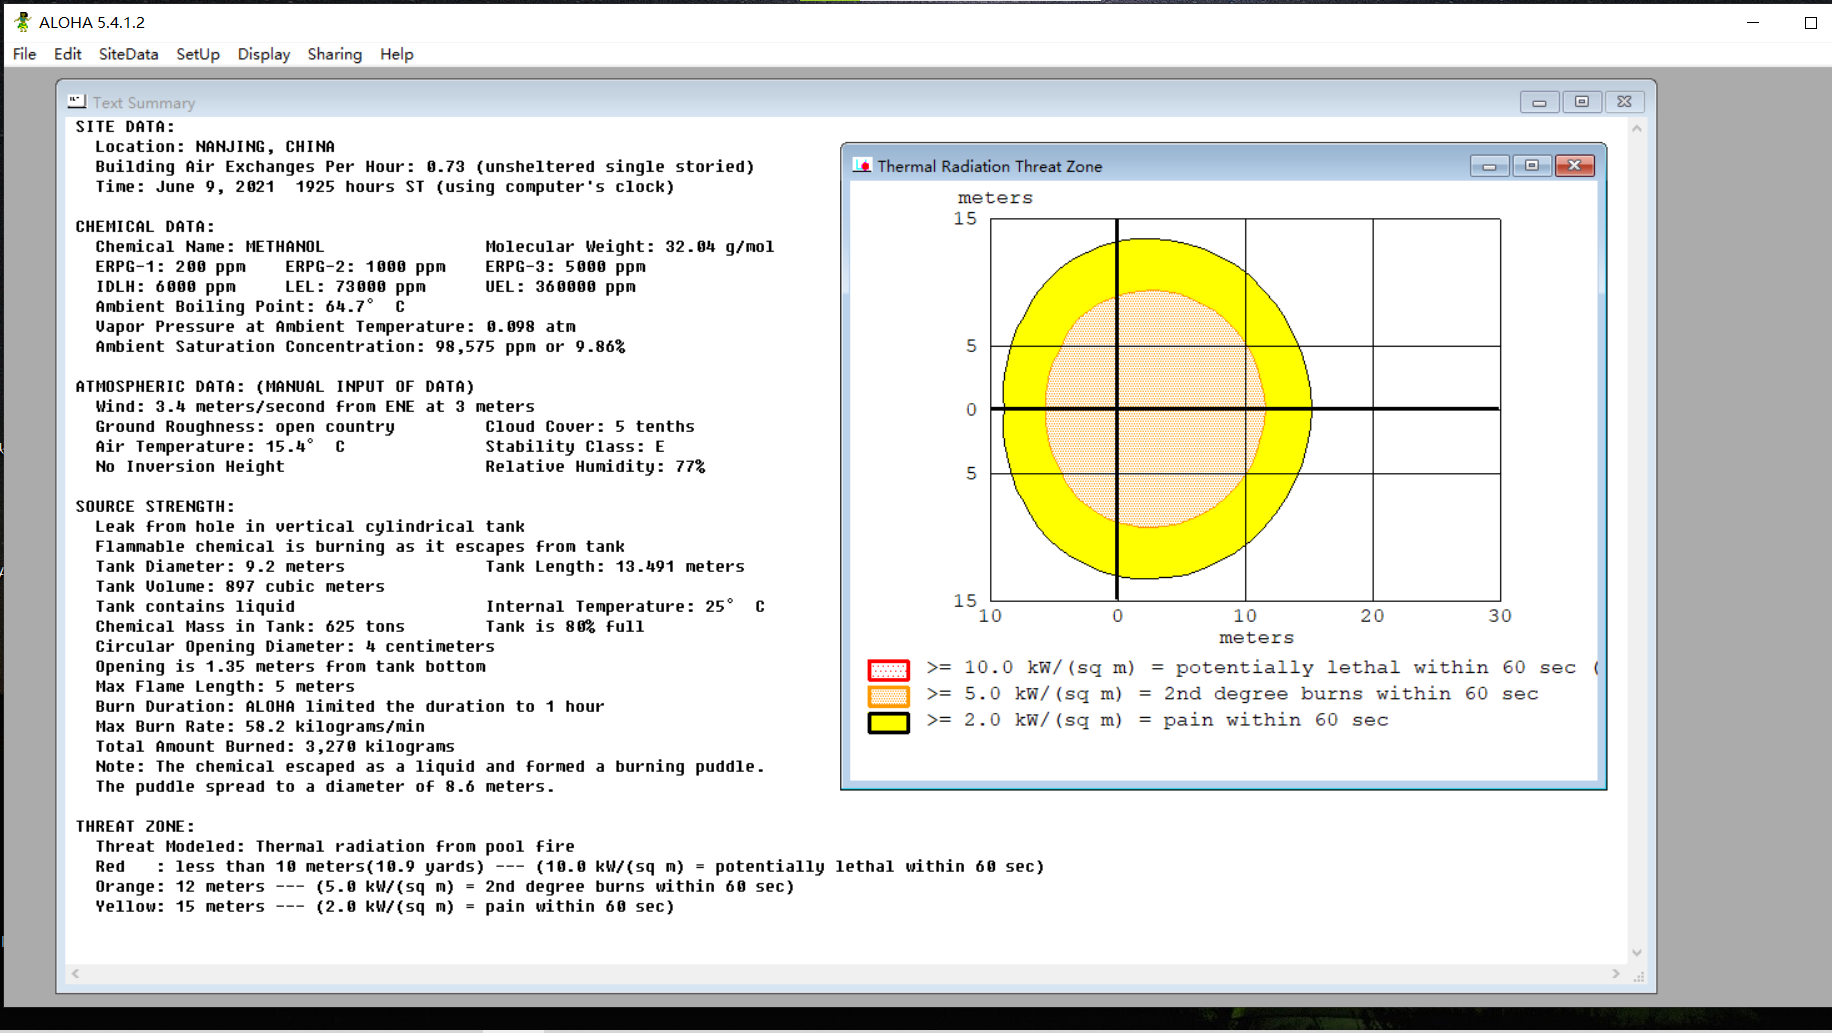1832x1033 pixels.
Task: Click the ALOHA application icon in title bar
Action: (22, 22)
